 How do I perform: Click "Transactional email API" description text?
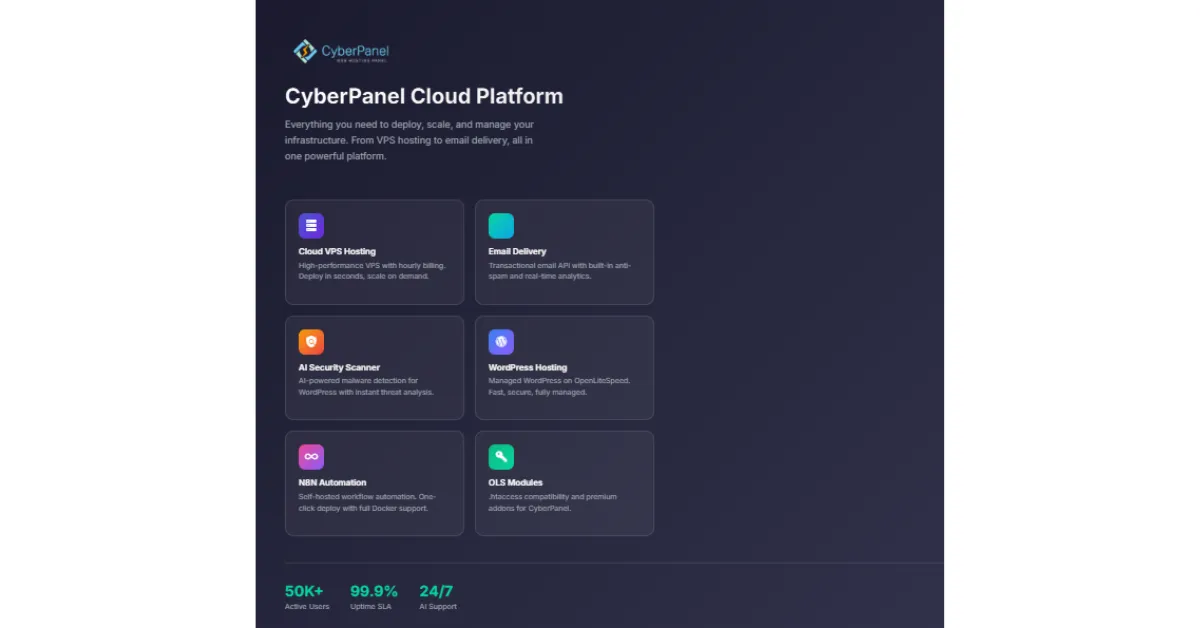click(x=560, y=271)
